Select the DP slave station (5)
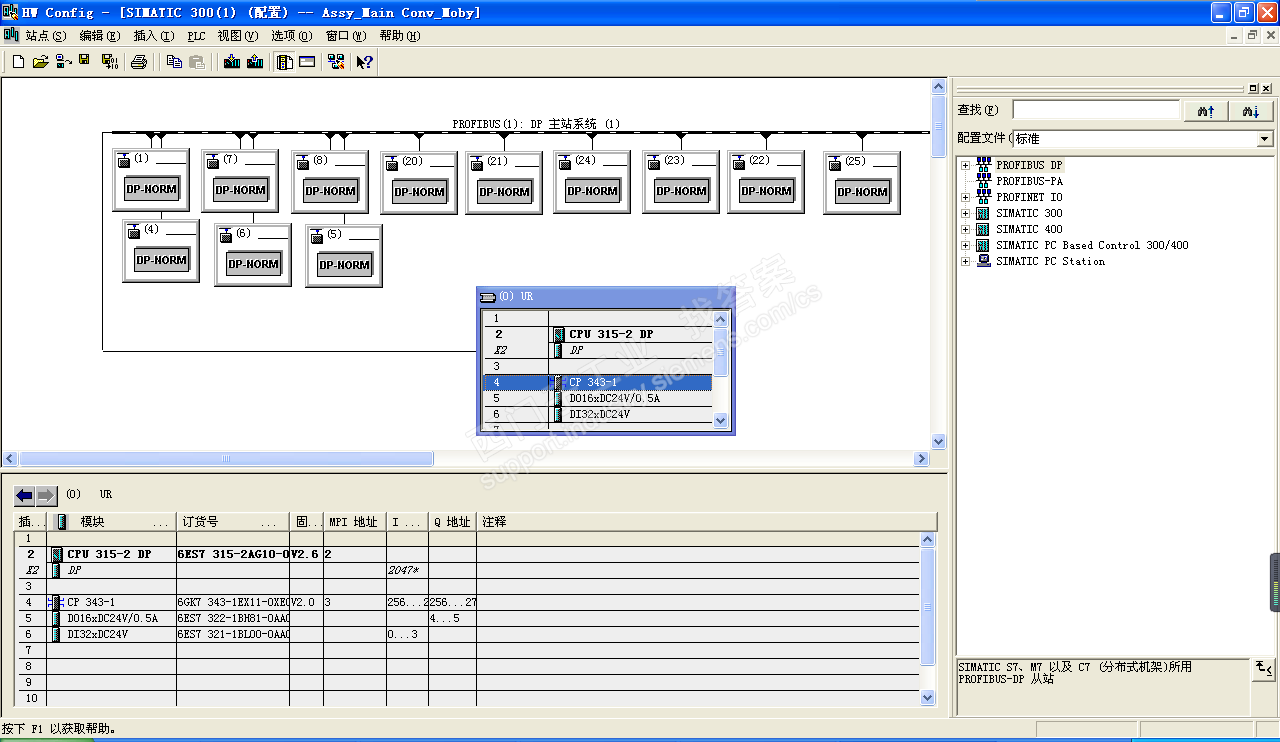Viewport: 1280px width, 742px height. pos(344,256)
